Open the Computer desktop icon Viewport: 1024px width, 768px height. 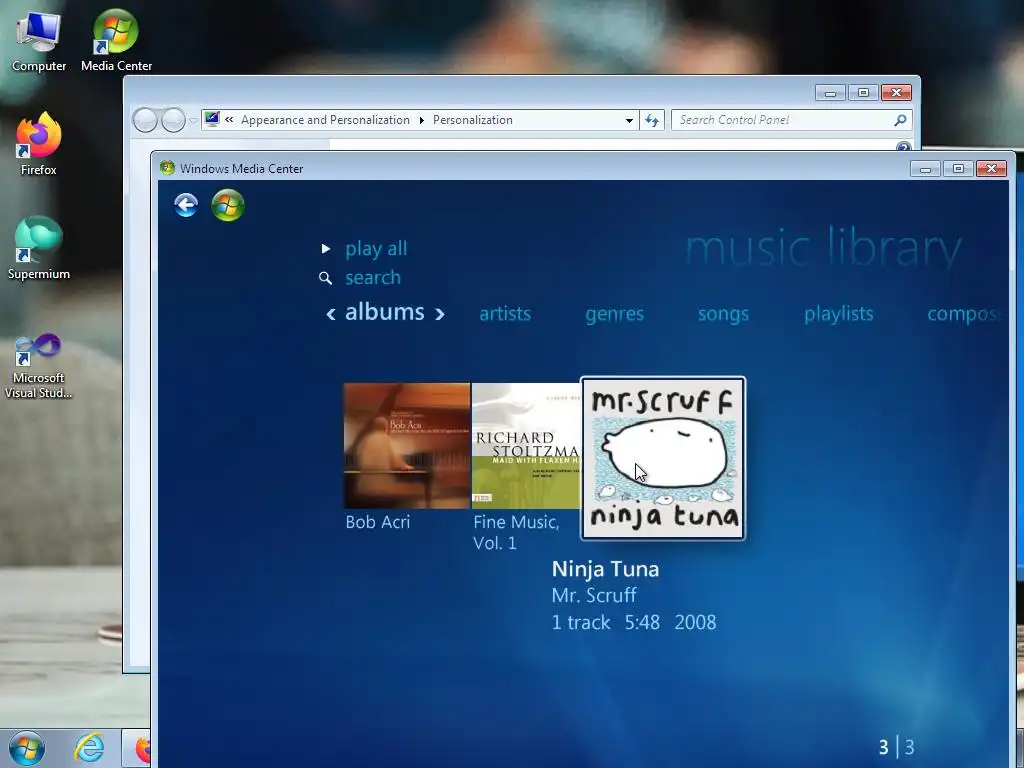(39, 41)
